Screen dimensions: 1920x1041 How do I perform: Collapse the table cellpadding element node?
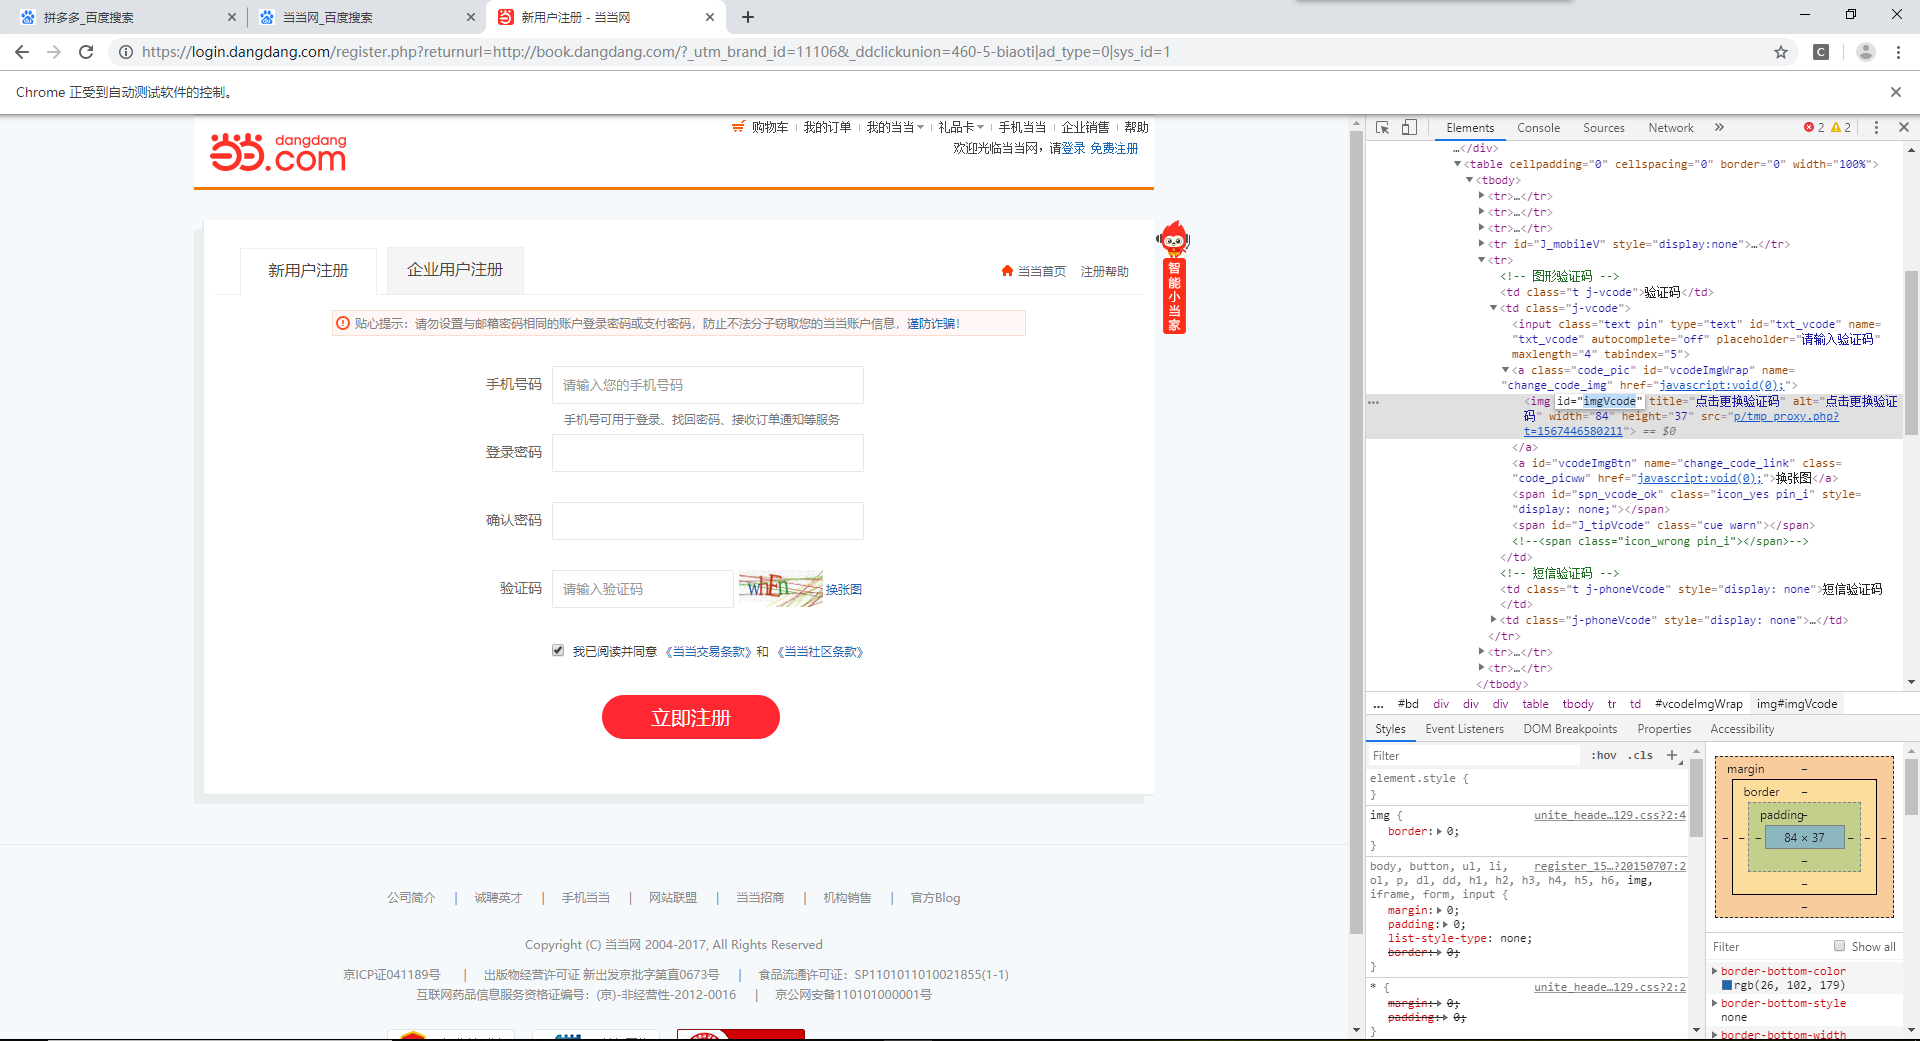point(1457,164)
